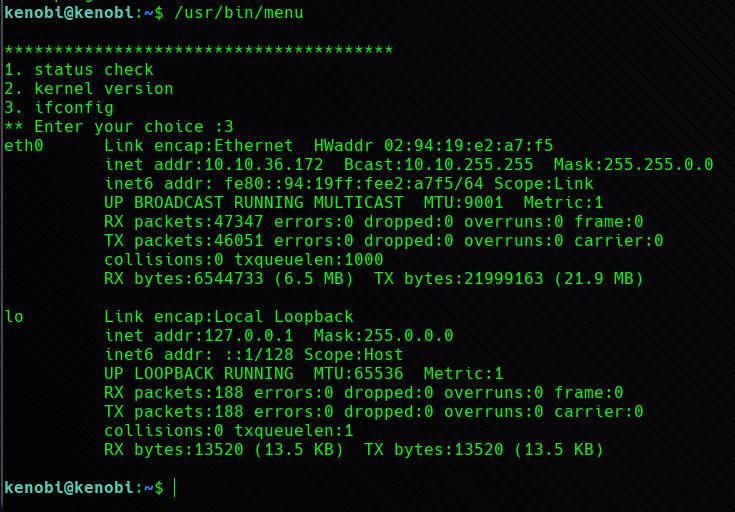Click the Bcast:10.10.255.255 text
Image resolution: width=735 pixels, height=512 pixels.
(x=438, y=165)
